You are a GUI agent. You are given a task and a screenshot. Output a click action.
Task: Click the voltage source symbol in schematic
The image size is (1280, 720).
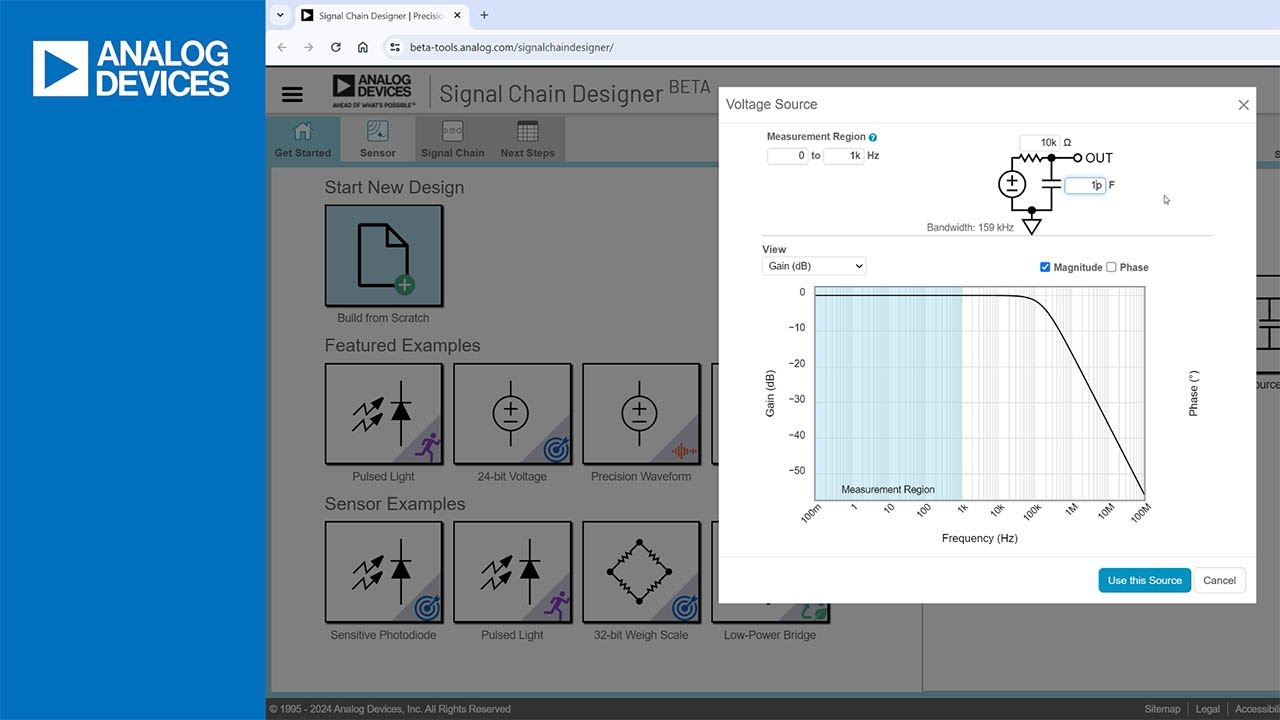tap(1012, 184)
